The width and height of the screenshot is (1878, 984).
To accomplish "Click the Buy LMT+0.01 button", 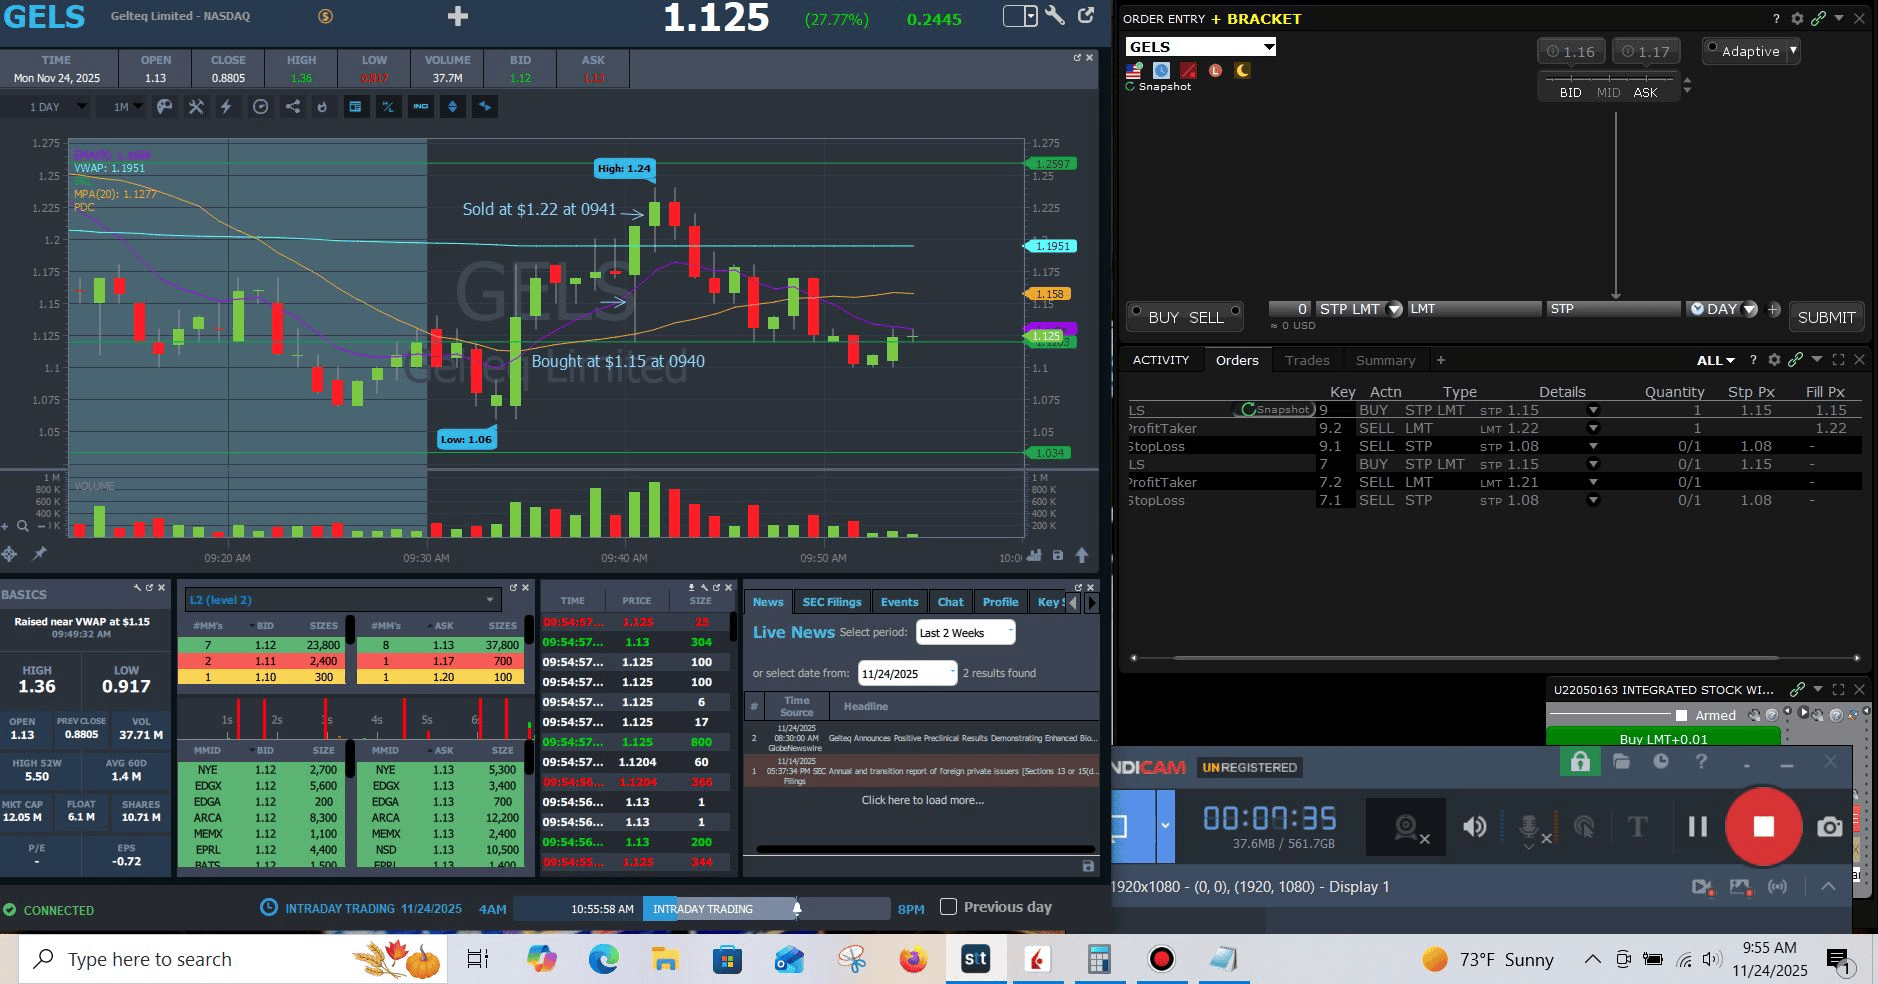I will click(x=1663, y=739).
